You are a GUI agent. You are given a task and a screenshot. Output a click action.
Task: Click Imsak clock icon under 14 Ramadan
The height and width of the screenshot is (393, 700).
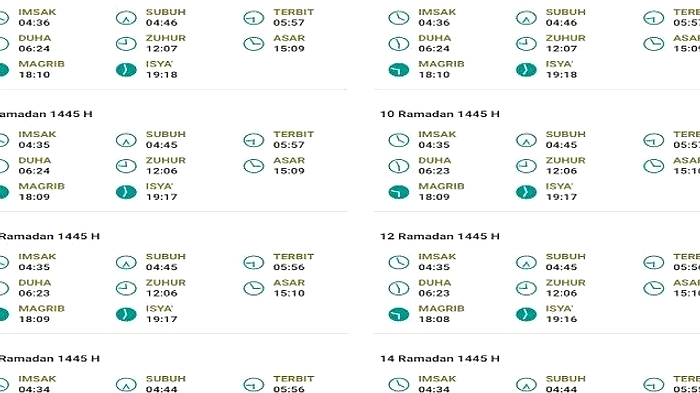tap(399, 385)
